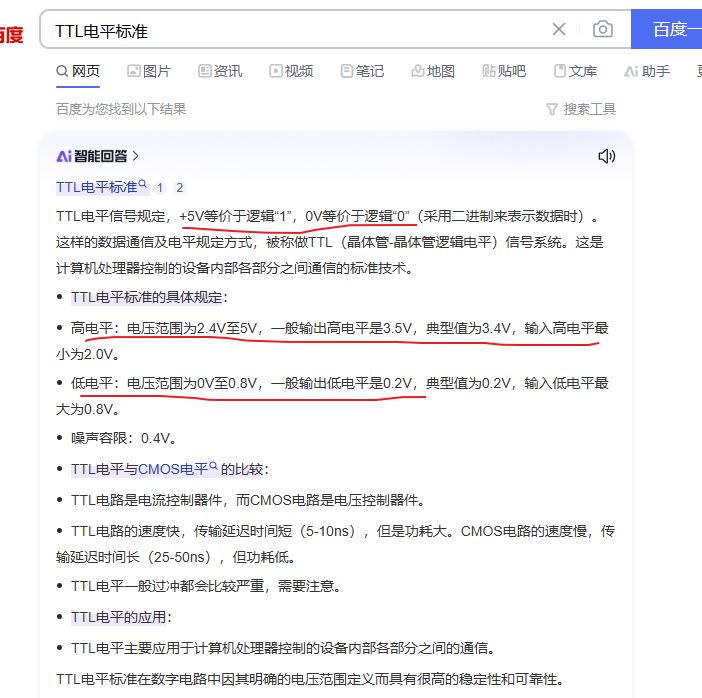Click the heading TTL电平的应用：

click(x=121, y=617)
